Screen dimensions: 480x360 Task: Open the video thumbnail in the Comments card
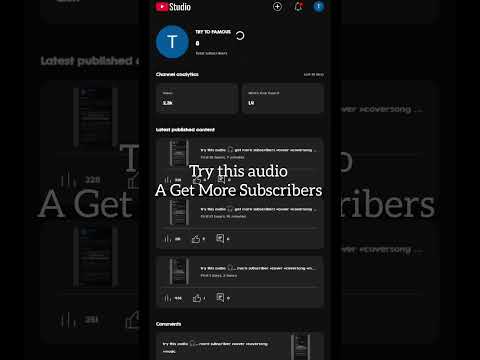coord(301,347)
